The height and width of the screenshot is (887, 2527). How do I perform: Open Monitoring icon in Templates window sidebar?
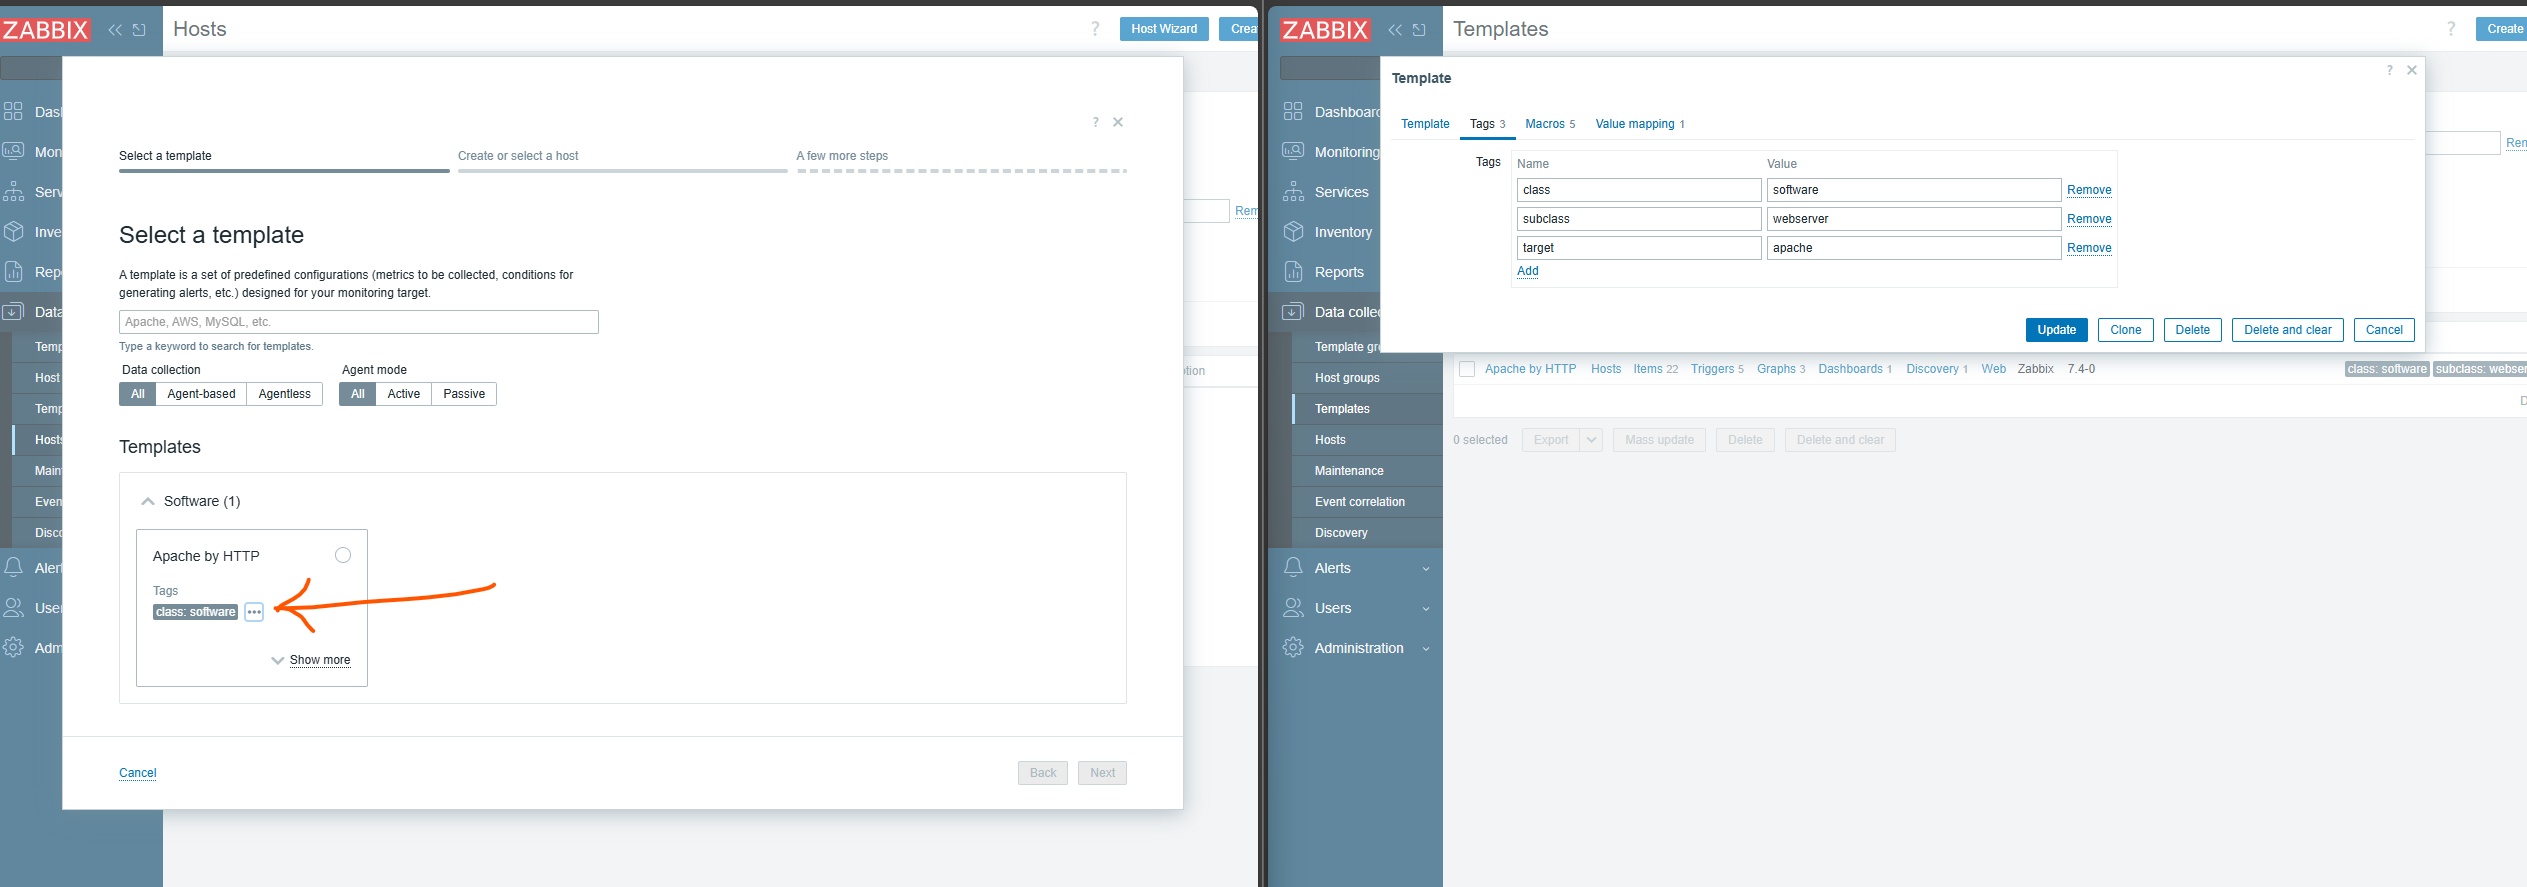coord(1293,151)
